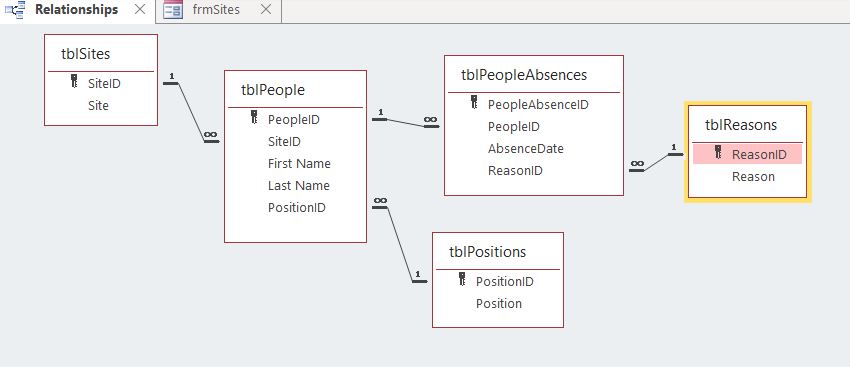Click the primary key icon next to PeopleID in tblPeople

[254, 117]
